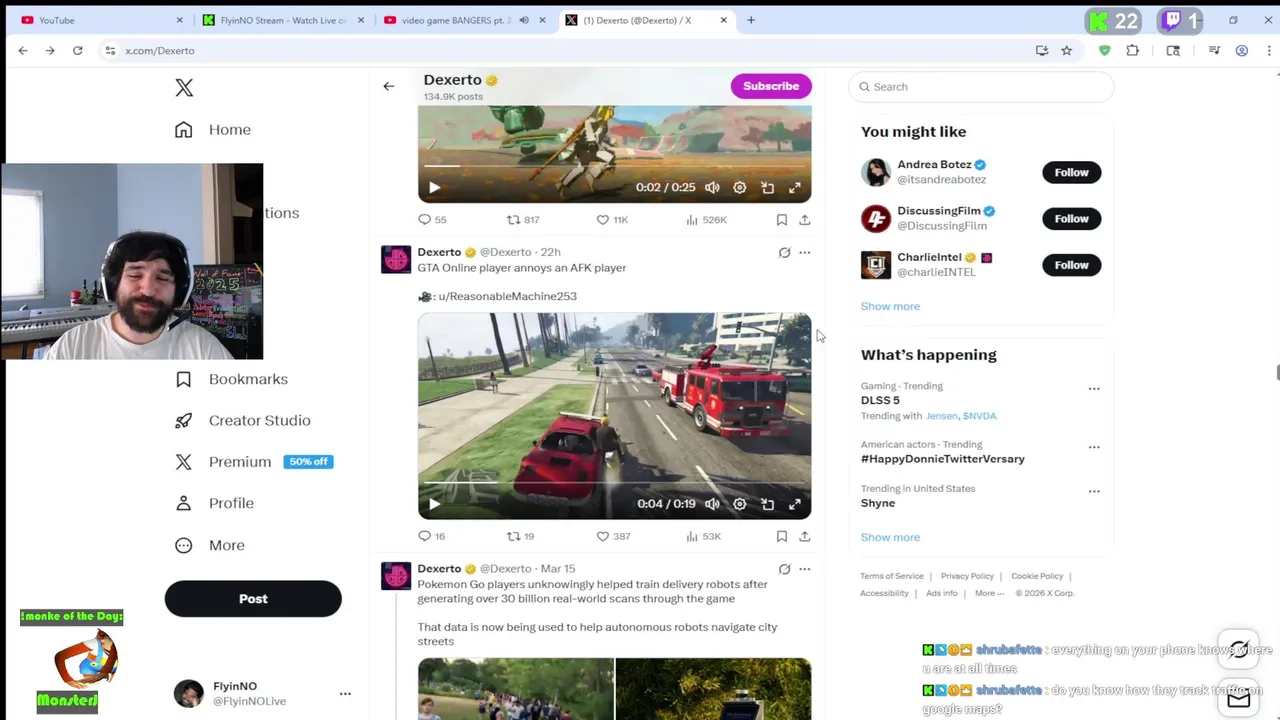Go back using the Dexerto header arrow
This screenshot has width=1280, height=720.
click(x=389, y=86)
